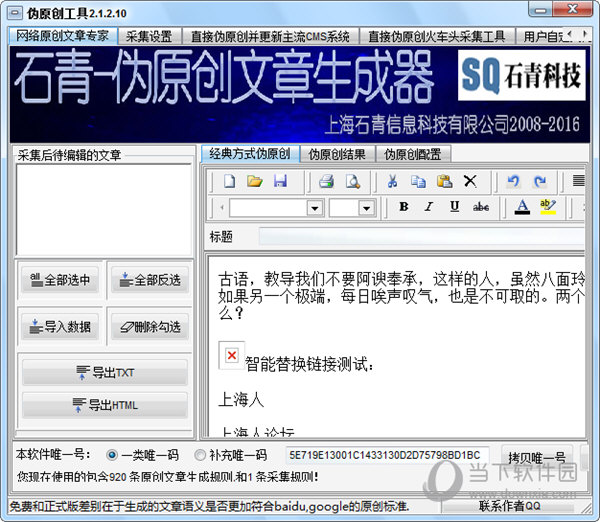
Task: Show more tabs via tab scroll arrows
Action: pyautogui.click(x=578, y=36)
